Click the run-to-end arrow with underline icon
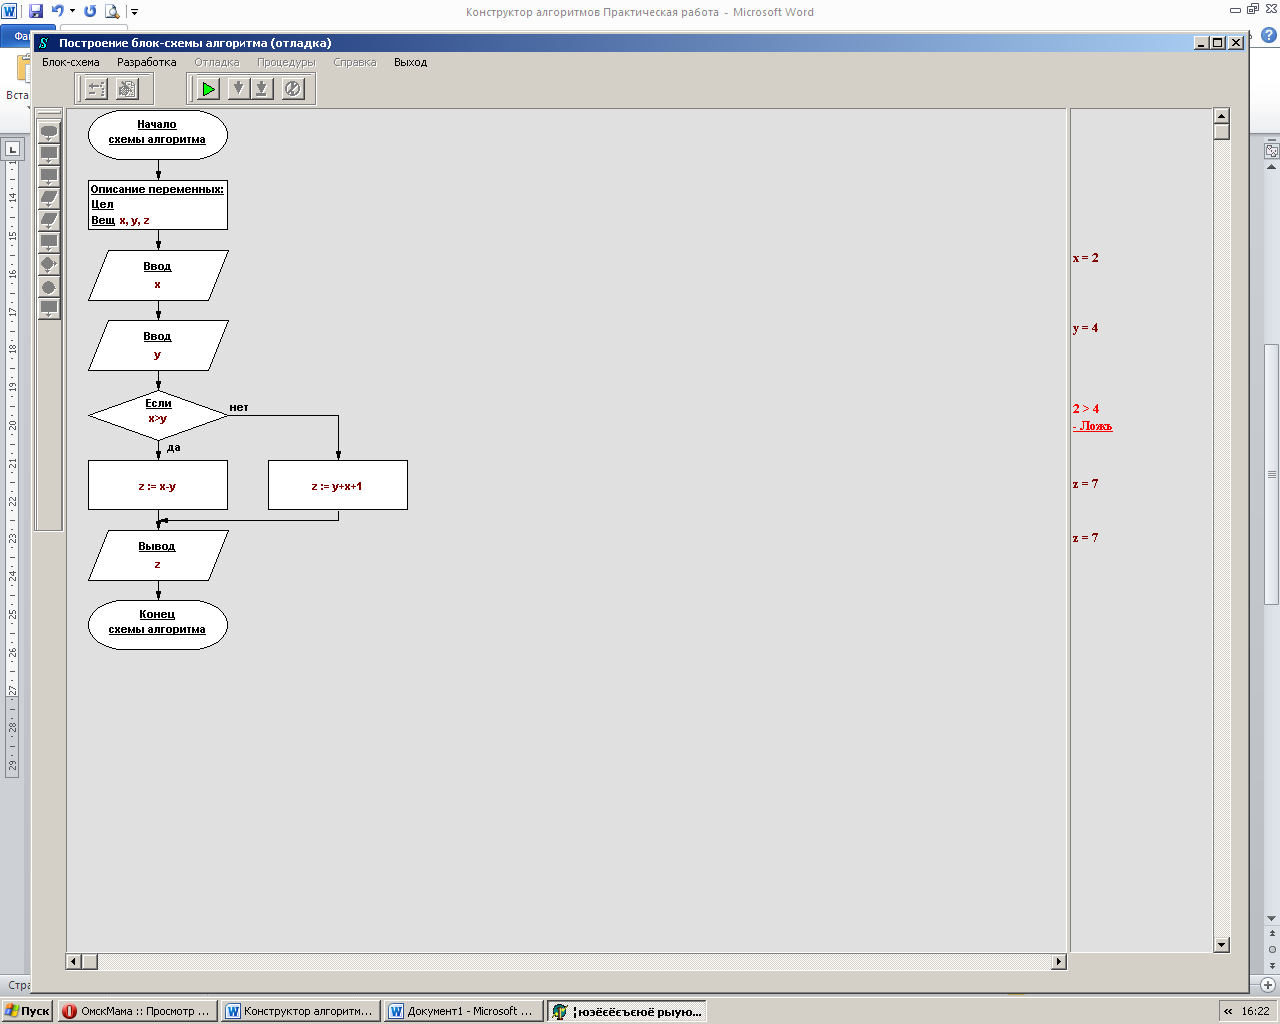 (x=261, y=89)
